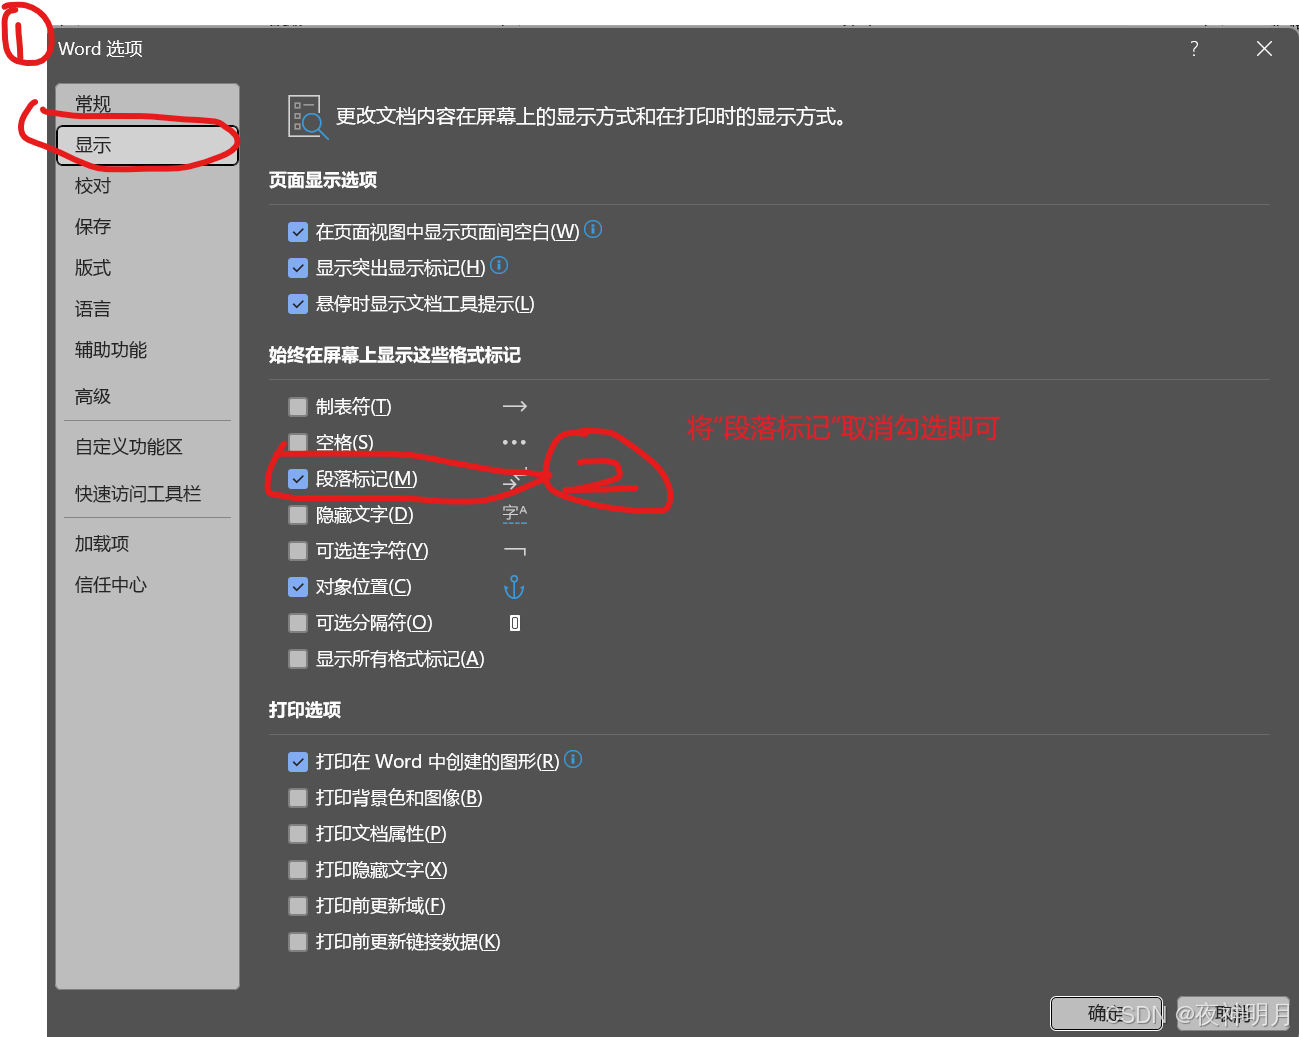Enable 显示所有格式标记 checkbox
This screenshot has height=1037, width=1299.
[x=298, y=659]
